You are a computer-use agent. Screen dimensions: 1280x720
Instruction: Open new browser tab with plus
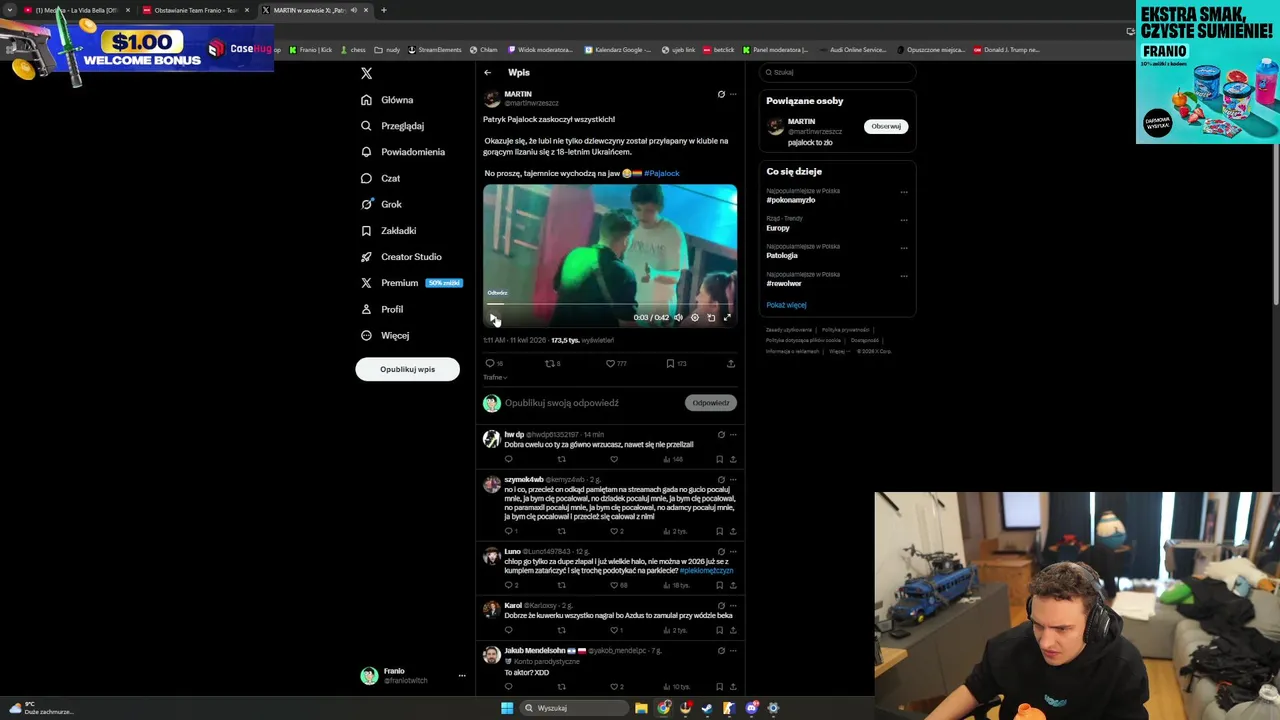[x=383, y=10]
